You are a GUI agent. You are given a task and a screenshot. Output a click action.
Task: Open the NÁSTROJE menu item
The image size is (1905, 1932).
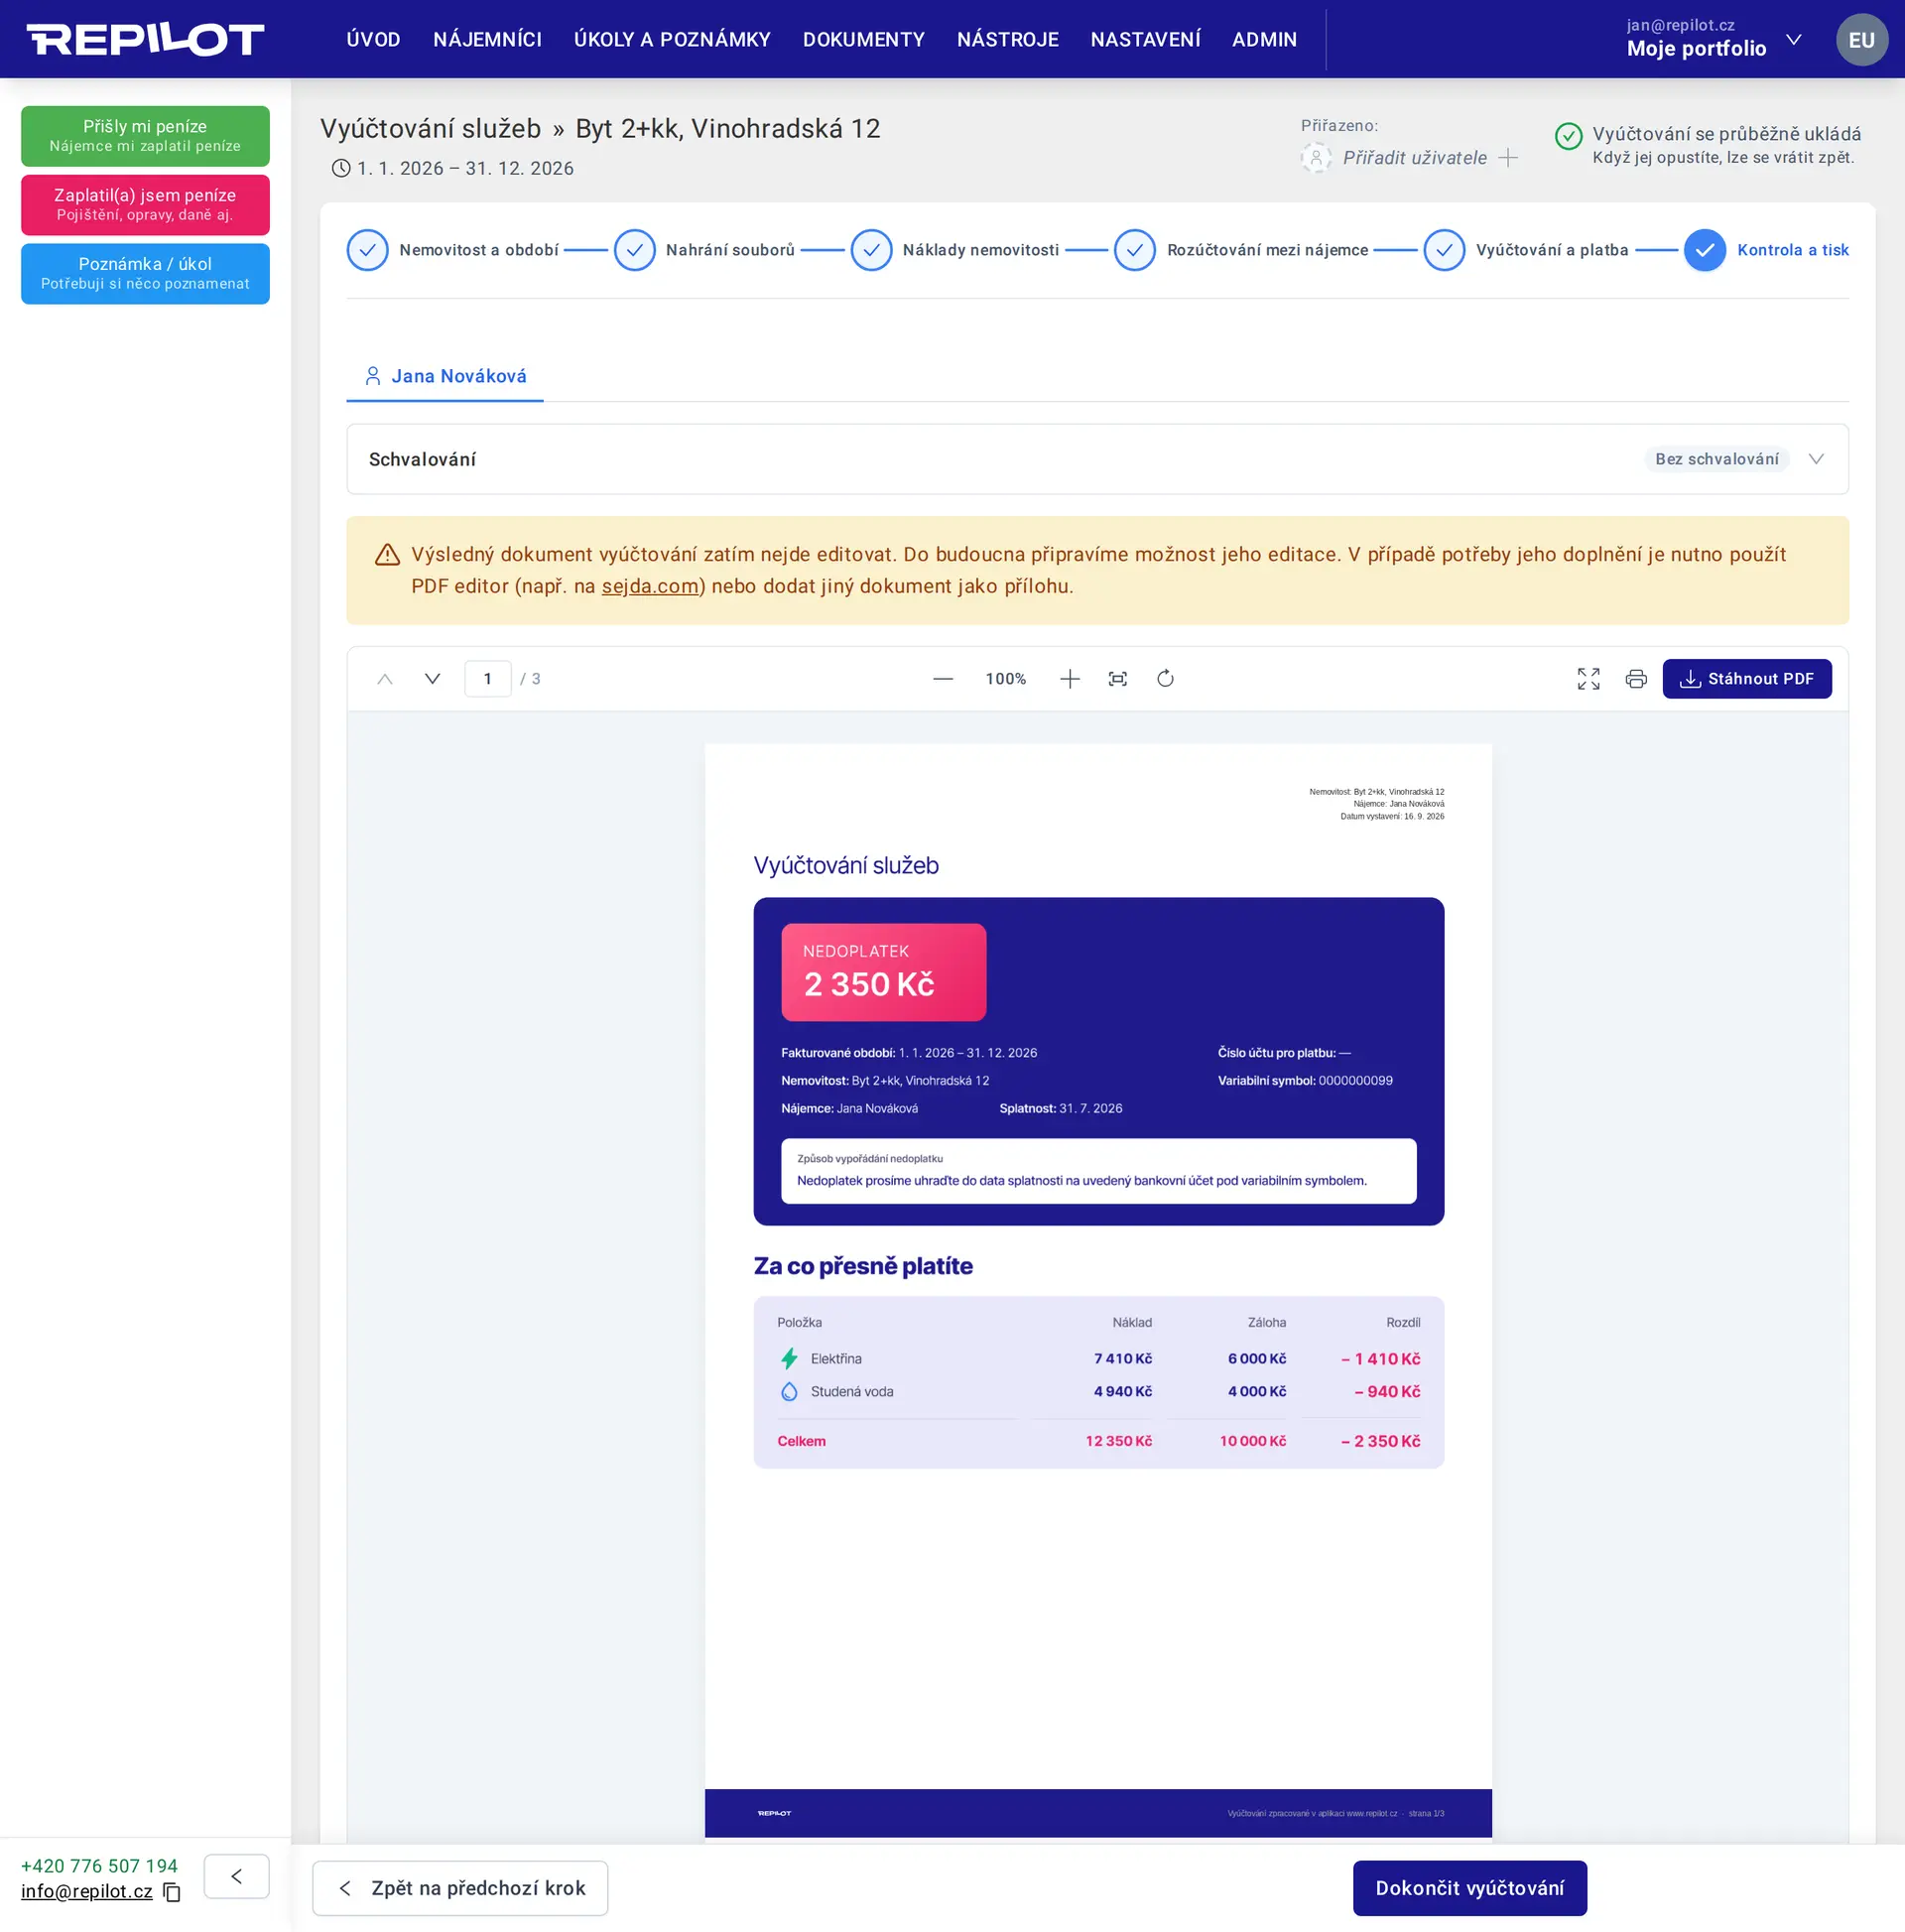click(x=1008, y=39)
